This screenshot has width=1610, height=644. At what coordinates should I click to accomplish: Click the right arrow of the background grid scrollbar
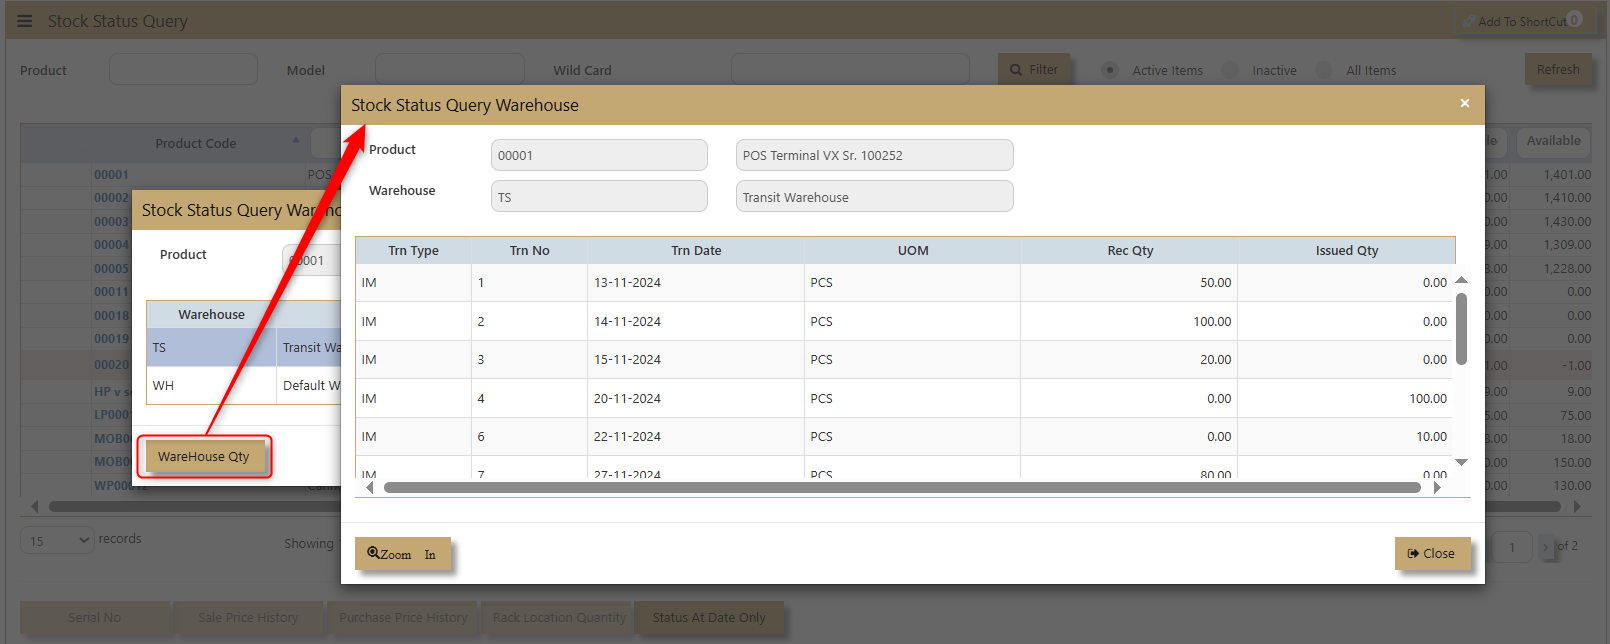tap(1577, 506)
